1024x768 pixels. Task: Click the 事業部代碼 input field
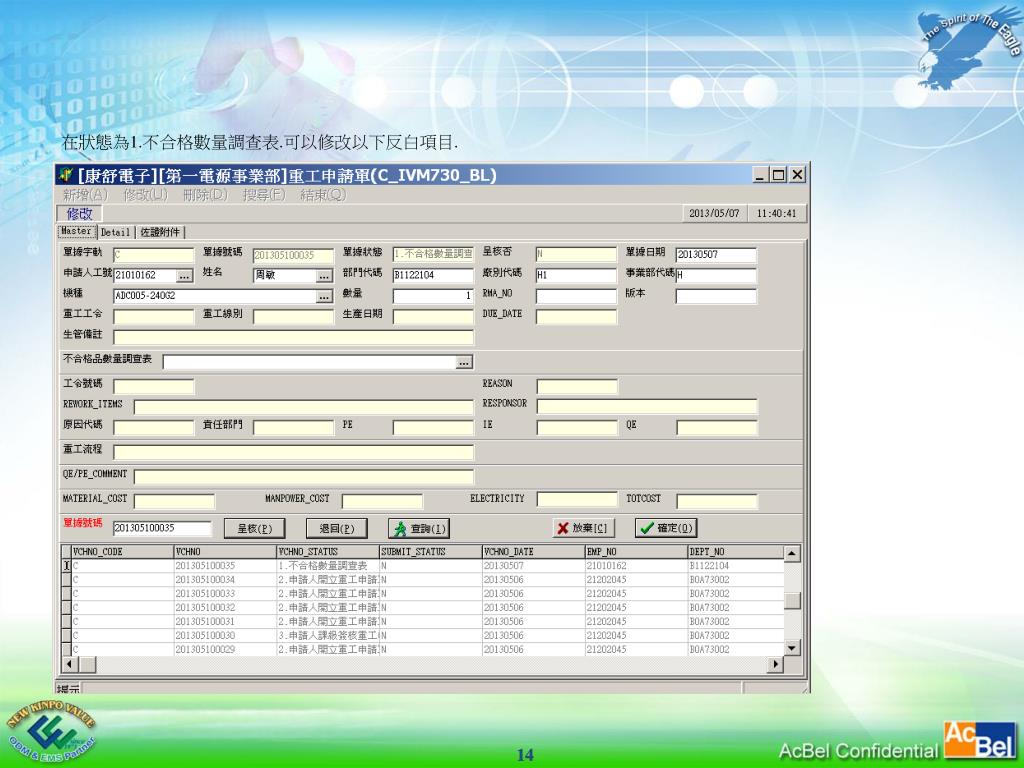coord(716,276)
